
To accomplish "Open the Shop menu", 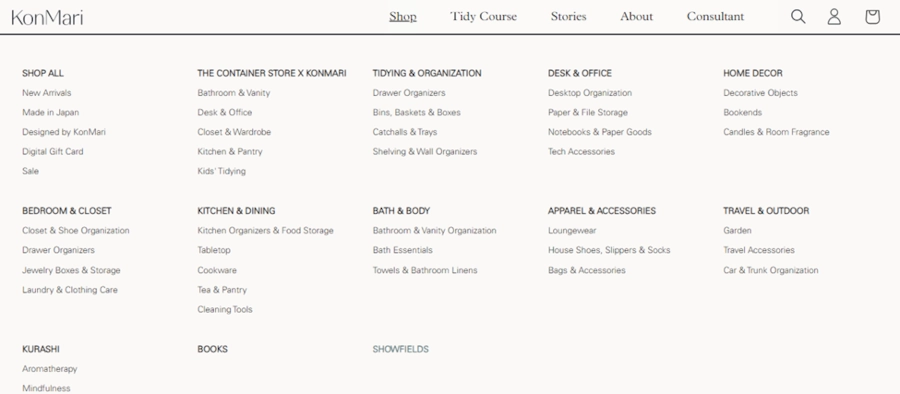I will pos(403,17).
